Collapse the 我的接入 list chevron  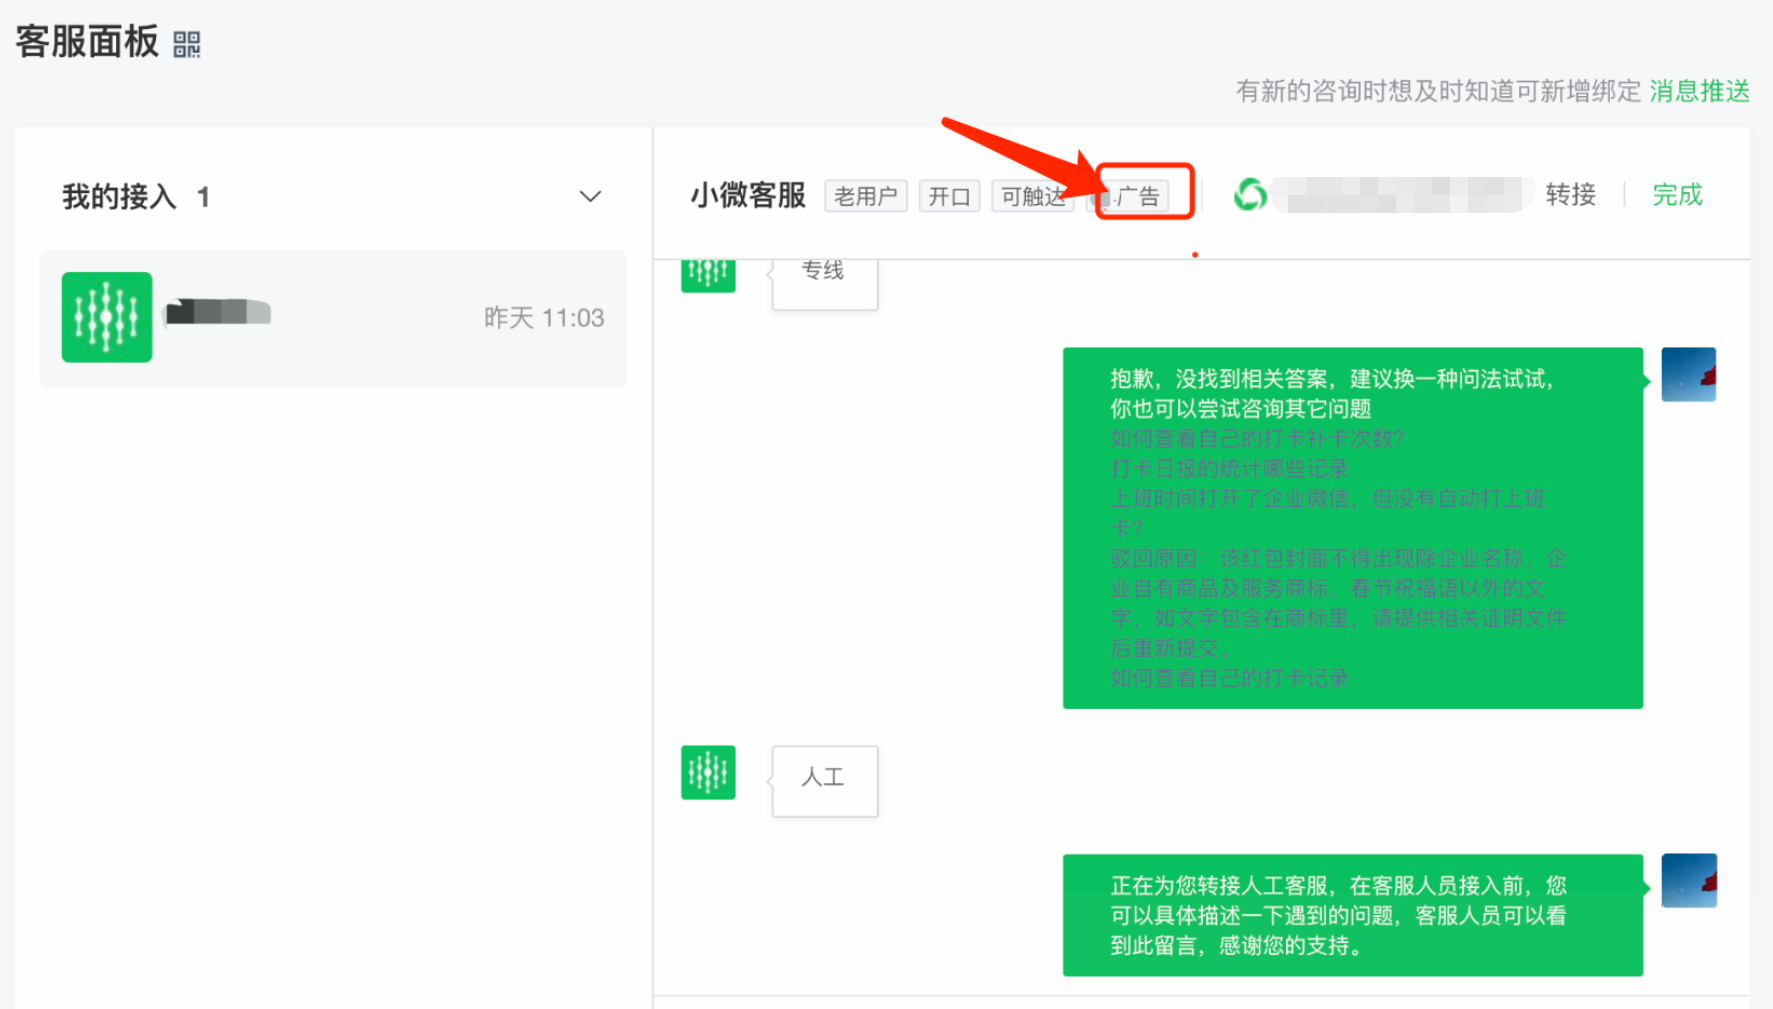590,197
